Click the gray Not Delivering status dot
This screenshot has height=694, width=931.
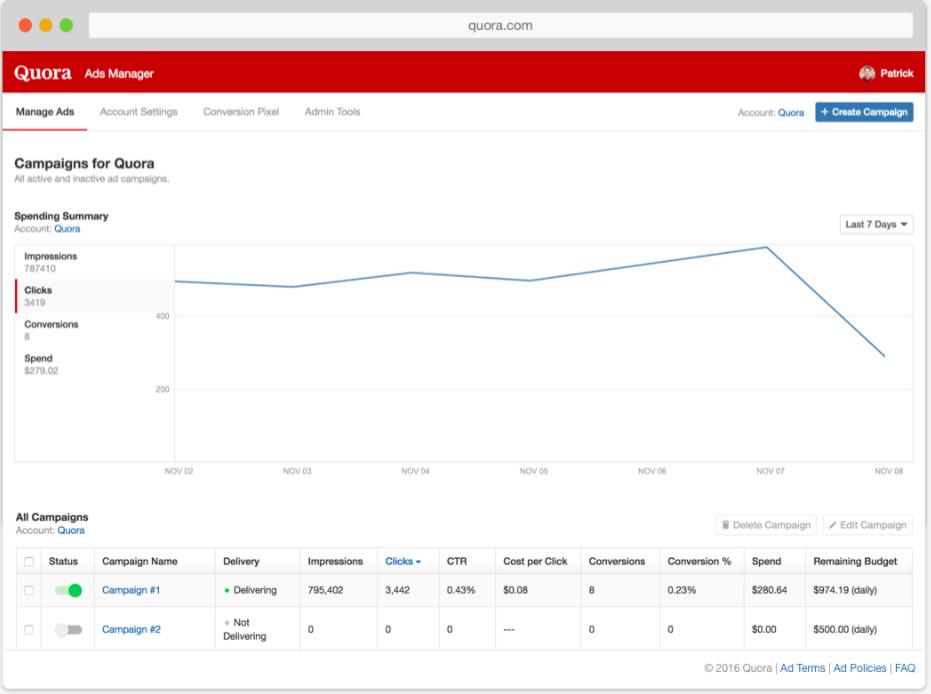(x=227, y=623)
